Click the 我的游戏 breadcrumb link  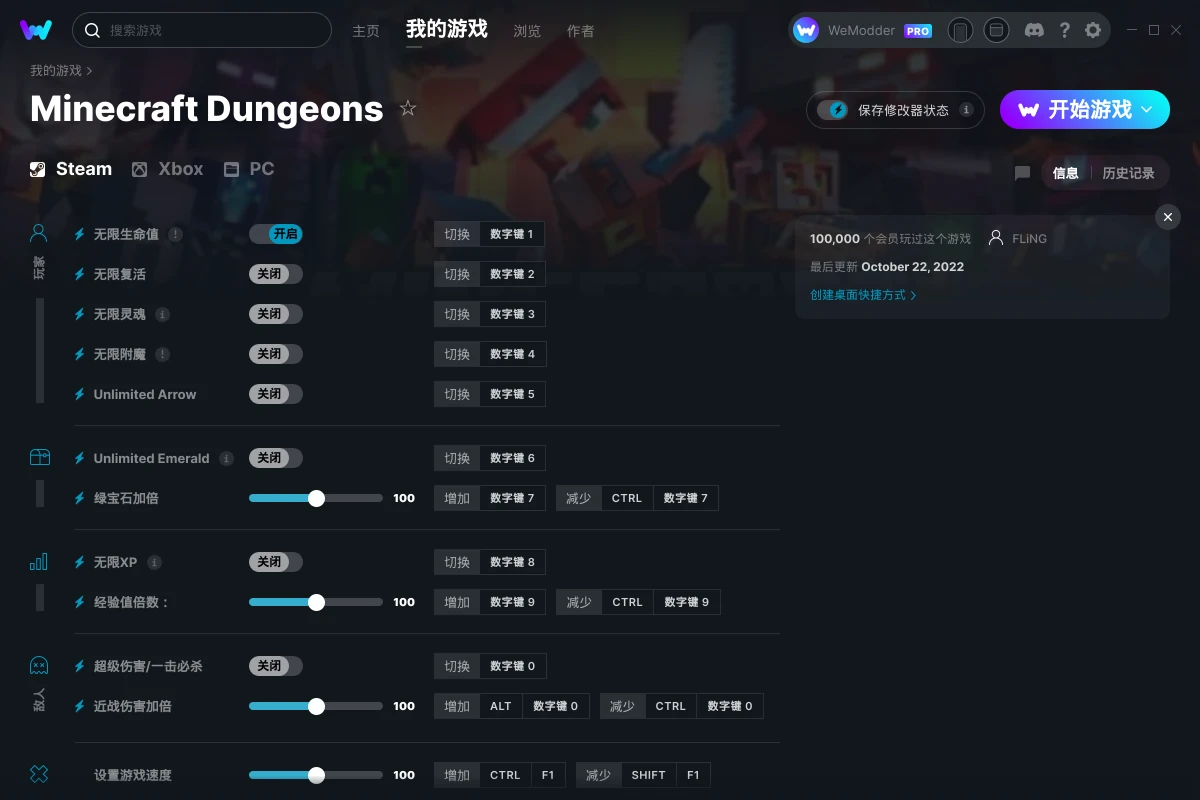click(56, 71)
